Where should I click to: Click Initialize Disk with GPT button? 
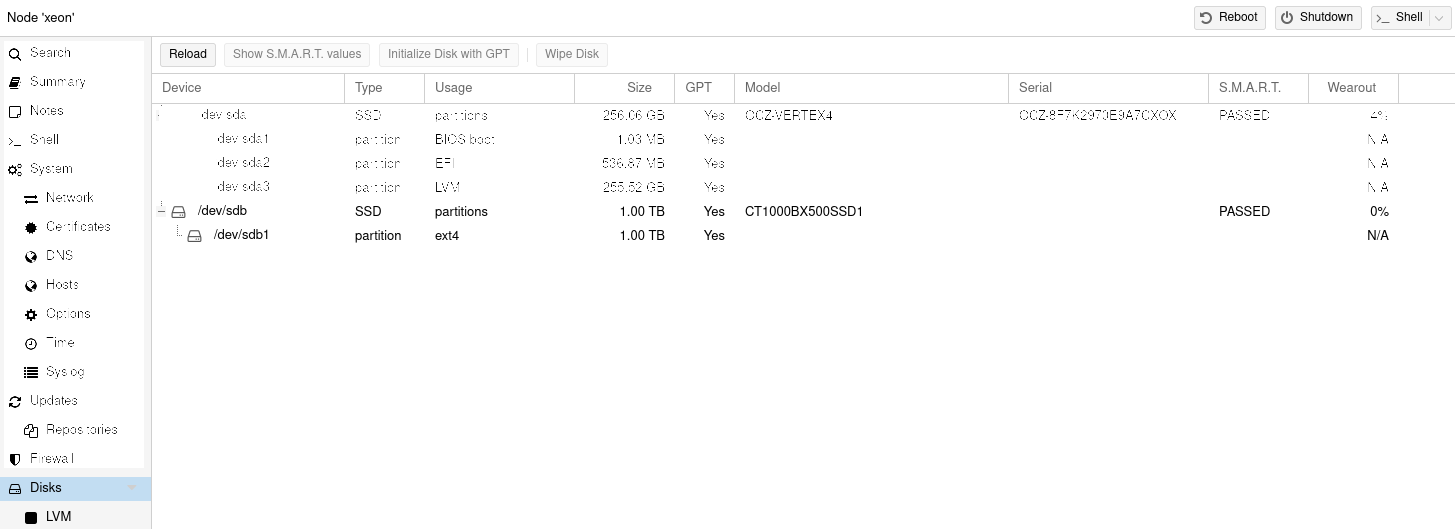[449, 54]
